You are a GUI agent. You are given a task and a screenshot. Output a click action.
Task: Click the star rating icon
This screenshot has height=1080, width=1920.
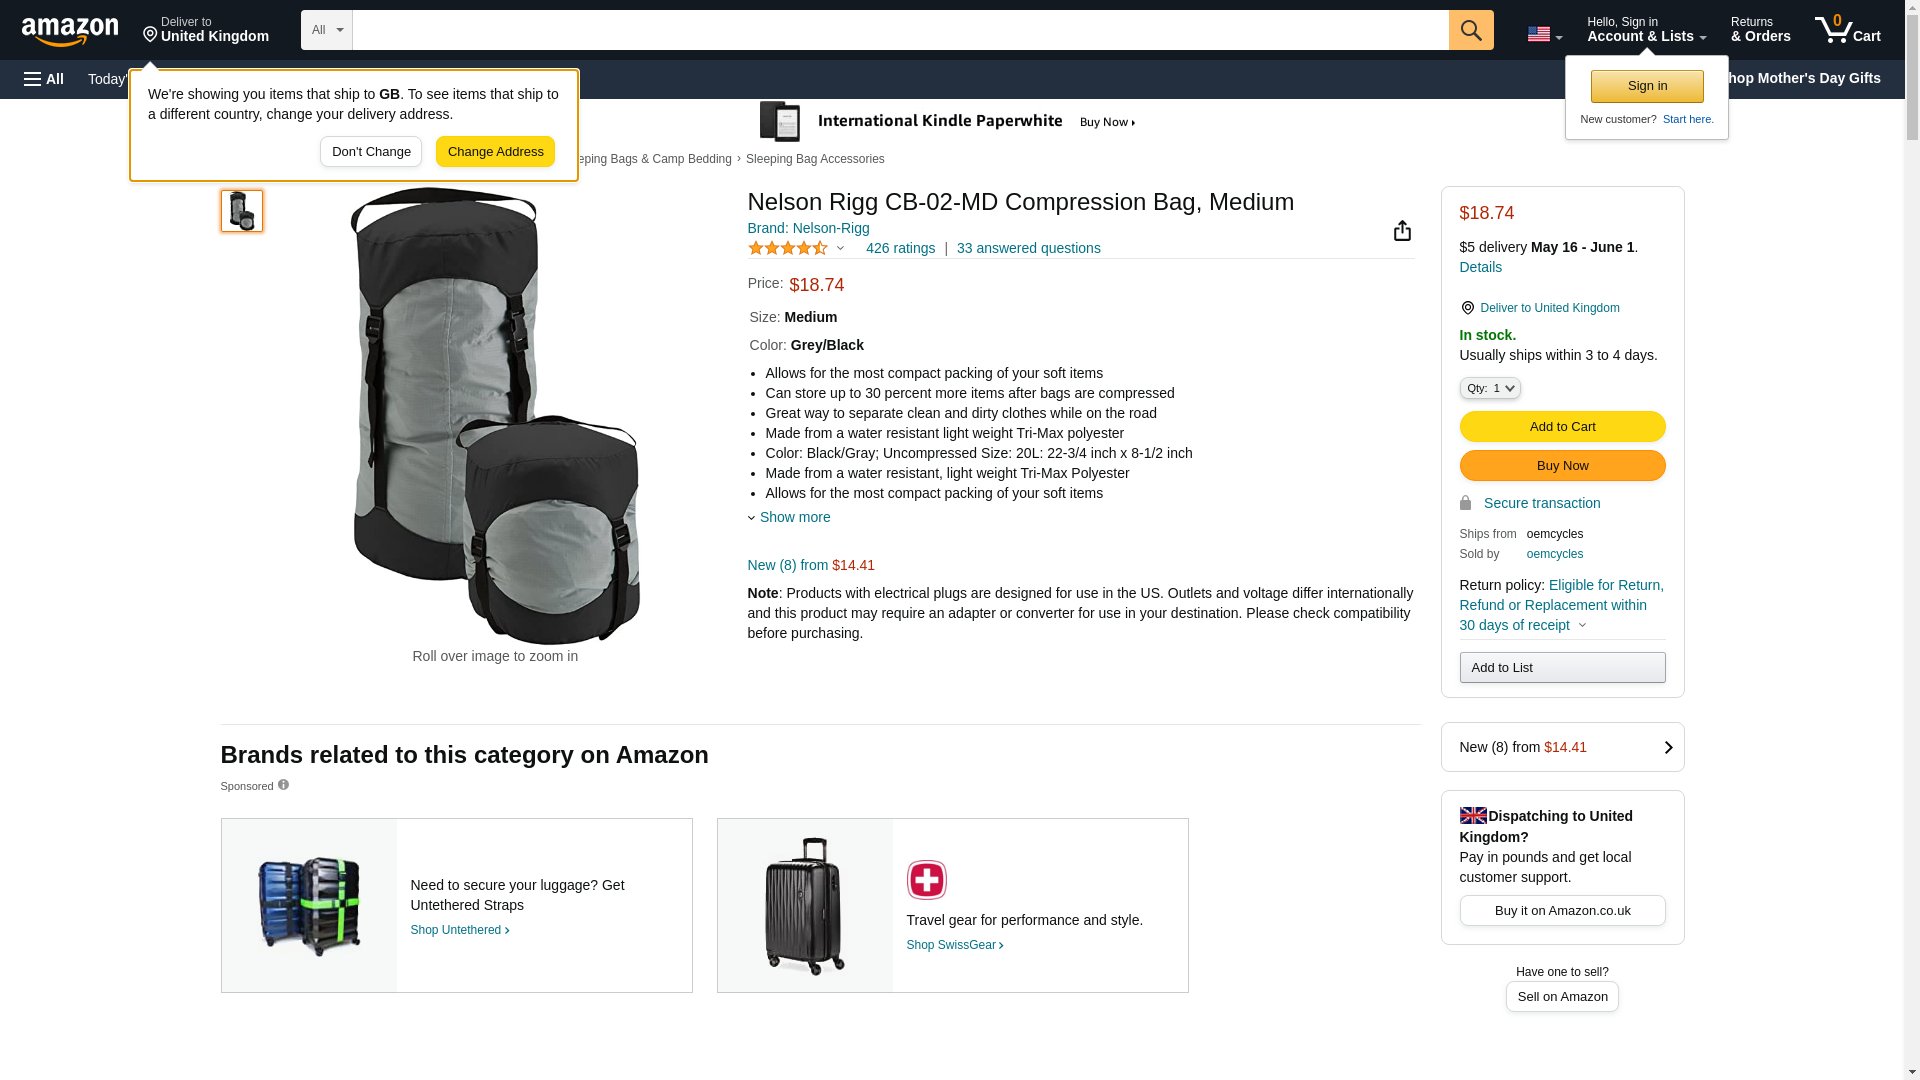(x=788, y=248)
